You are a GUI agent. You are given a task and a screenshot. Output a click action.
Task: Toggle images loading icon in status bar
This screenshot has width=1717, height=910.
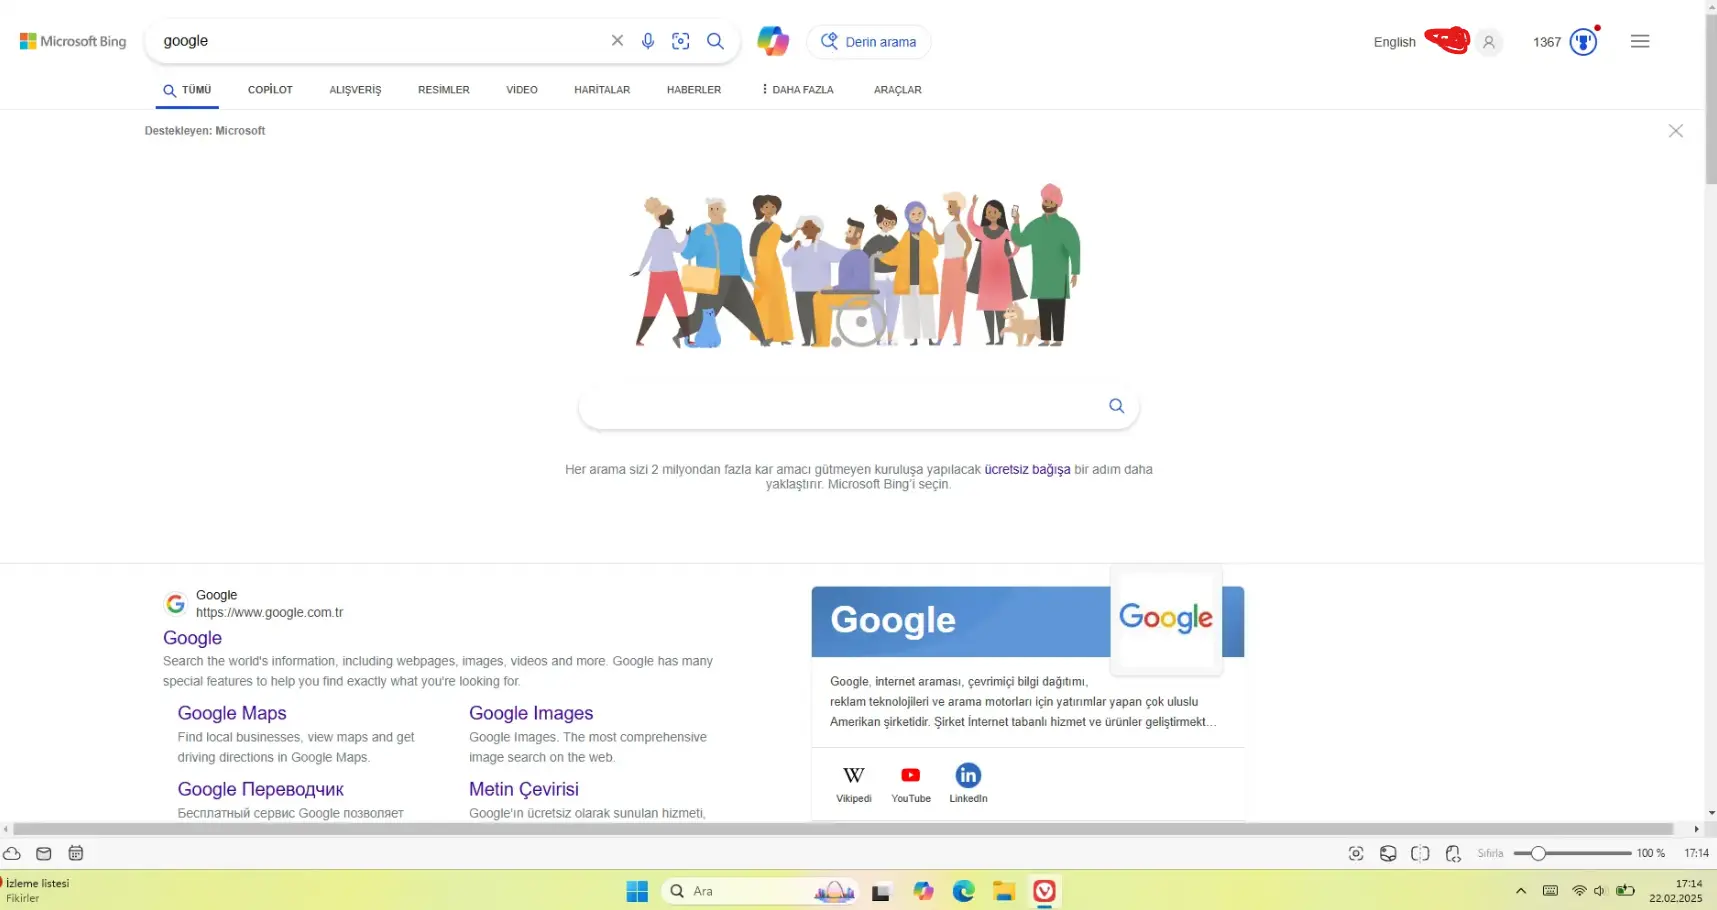1388,853
